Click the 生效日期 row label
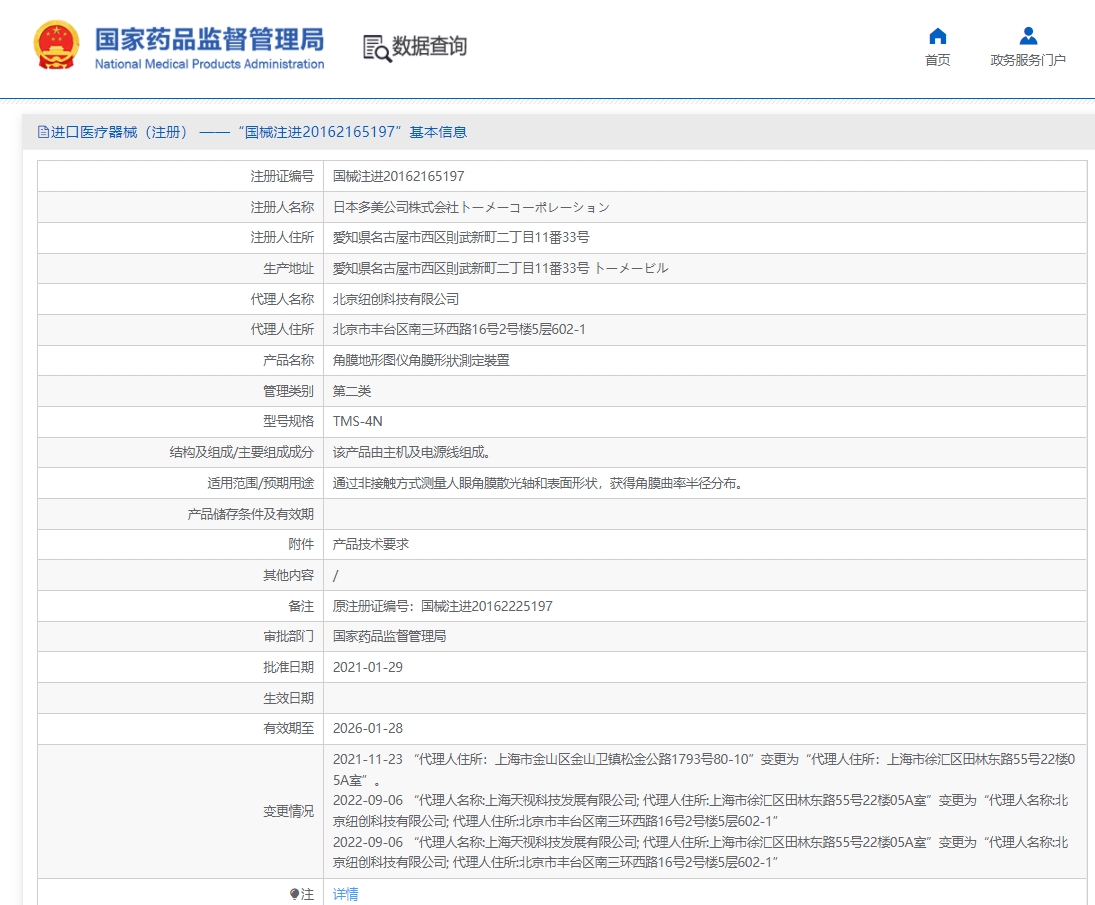The image size is (1095, 905). tap(288, 698)
